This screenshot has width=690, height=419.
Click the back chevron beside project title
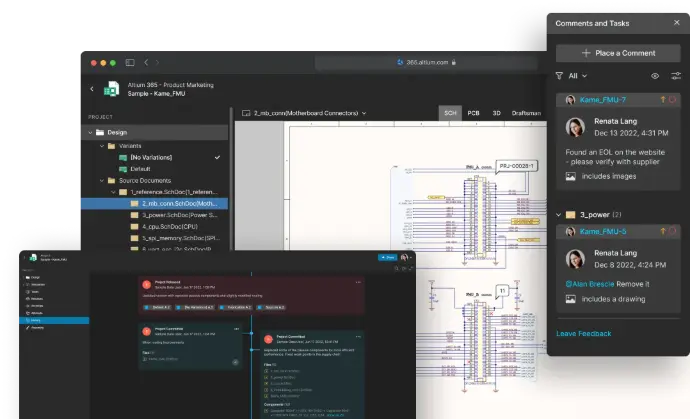click(92, 89)
